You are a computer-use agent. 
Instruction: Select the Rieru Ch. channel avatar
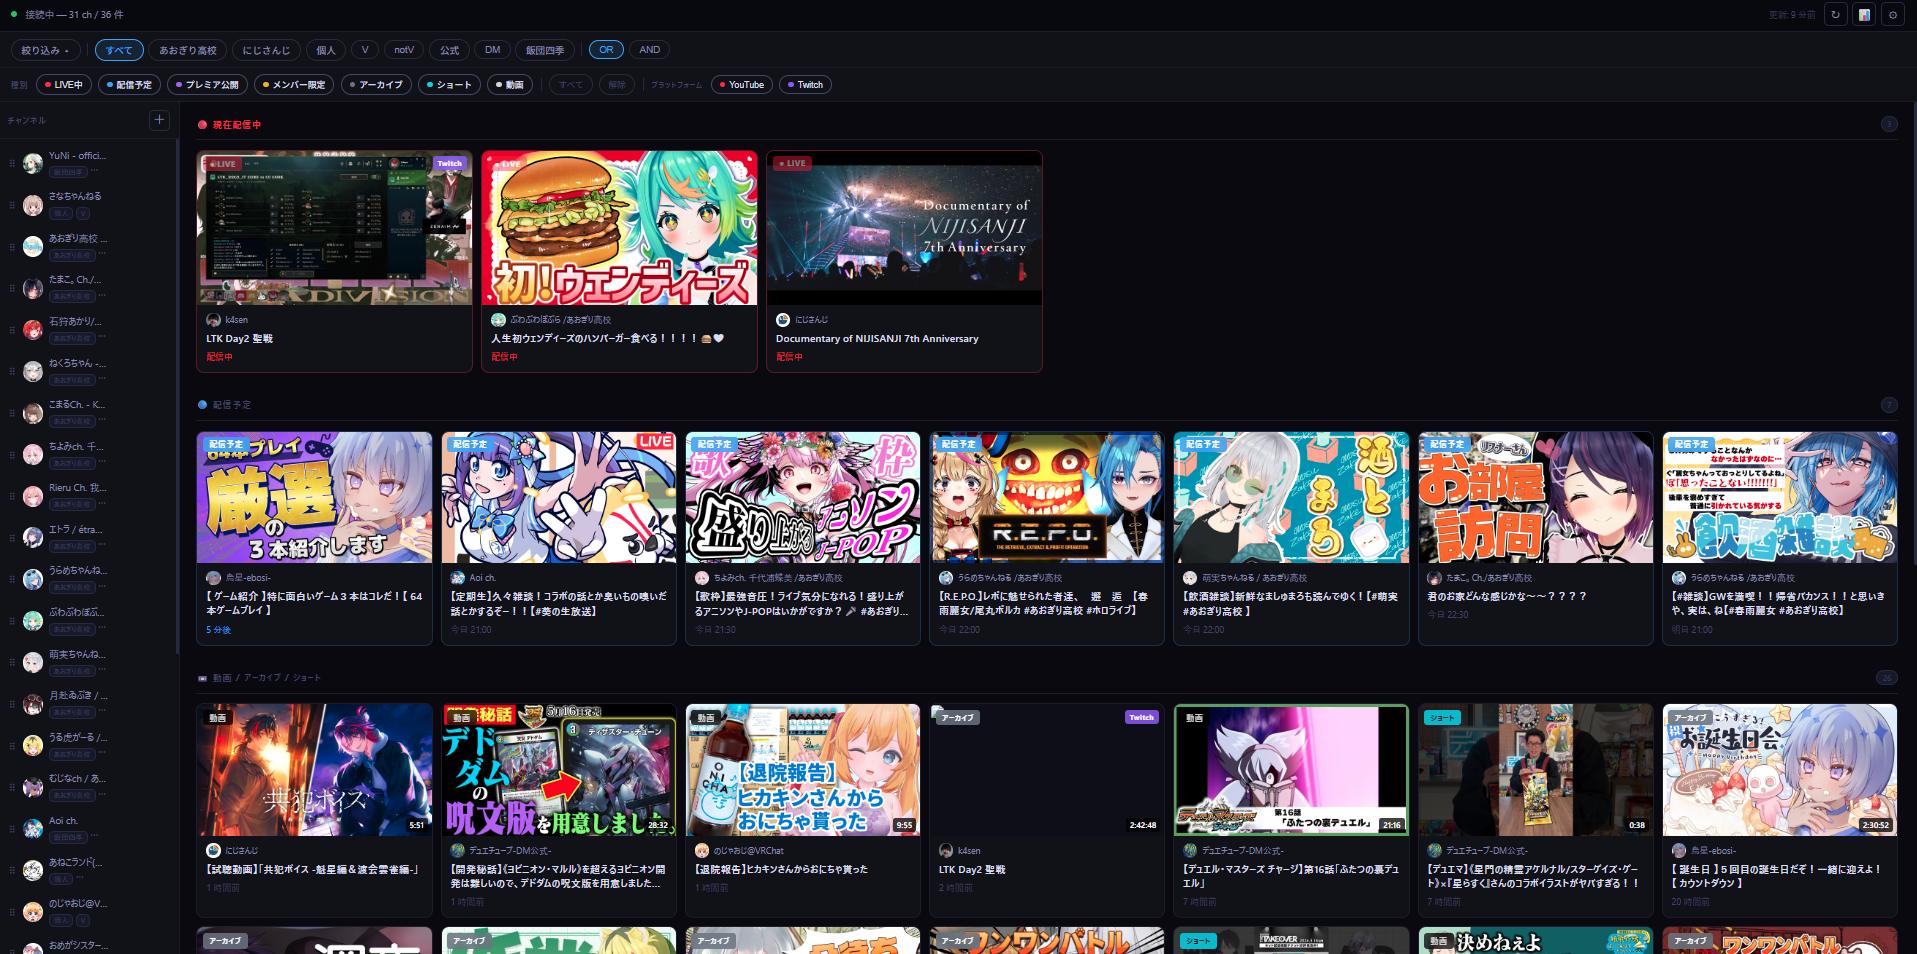(x=33, y=496)
